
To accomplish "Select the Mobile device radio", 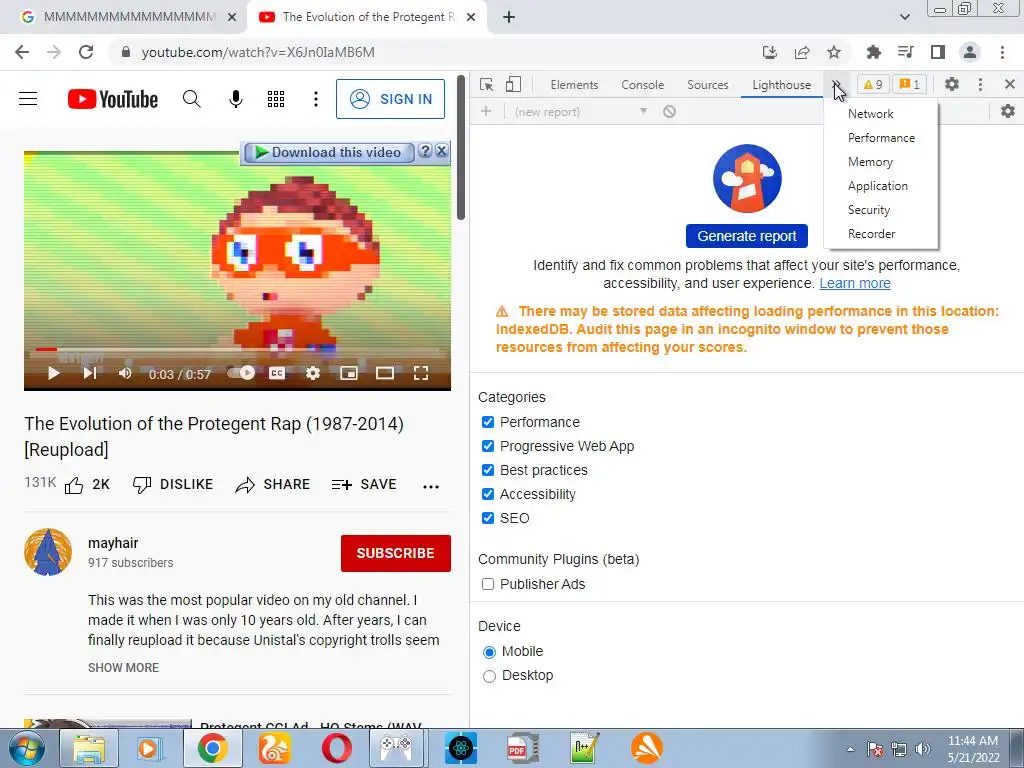I will tap(489, 652).
